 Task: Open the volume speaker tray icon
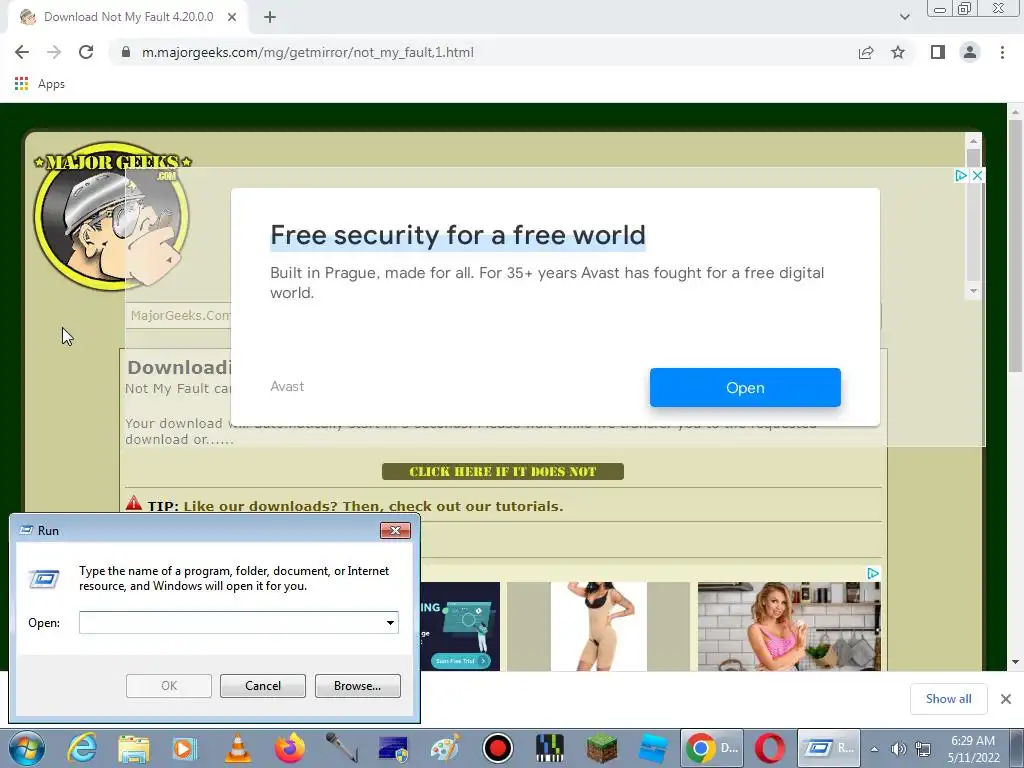pyautogui.click(x=899, y=749)
